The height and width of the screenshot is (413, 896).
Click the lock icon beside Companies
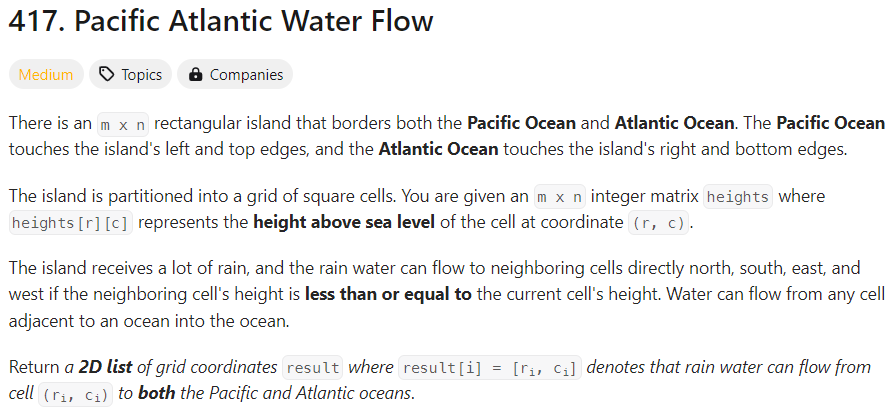[195, 74]
